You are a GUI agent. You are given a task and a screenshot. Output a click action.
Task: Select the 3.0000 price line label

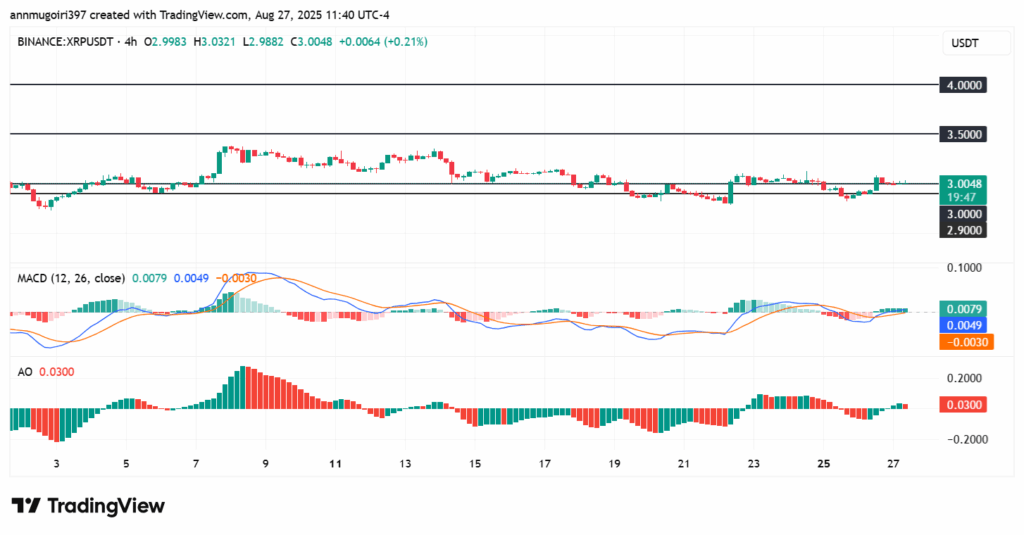click(x=963, y=214)
